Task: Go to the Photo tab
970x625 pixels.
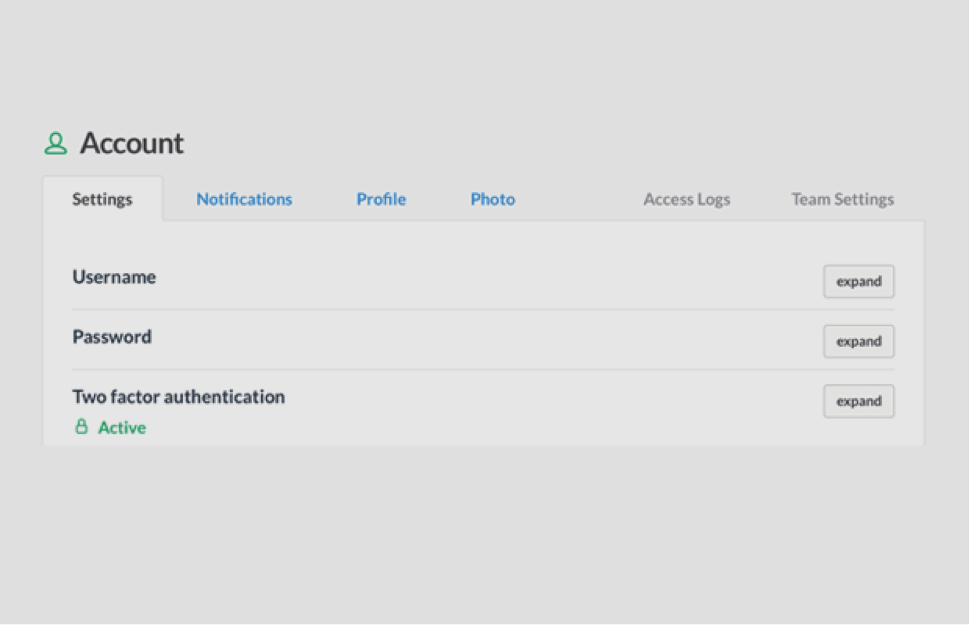Action: coord(492,199)
